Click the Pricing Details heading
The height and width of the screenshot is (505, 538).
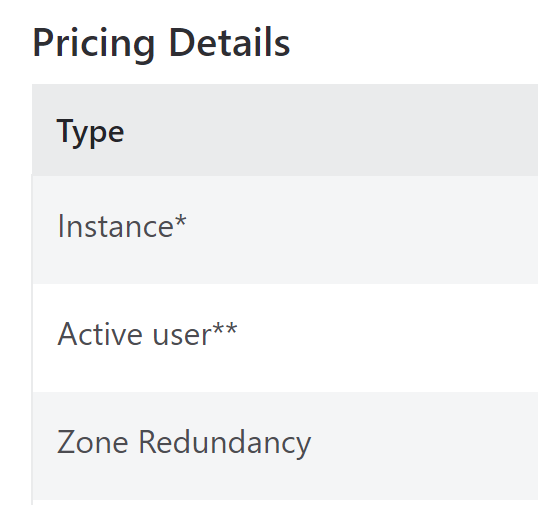click(161, 44)
